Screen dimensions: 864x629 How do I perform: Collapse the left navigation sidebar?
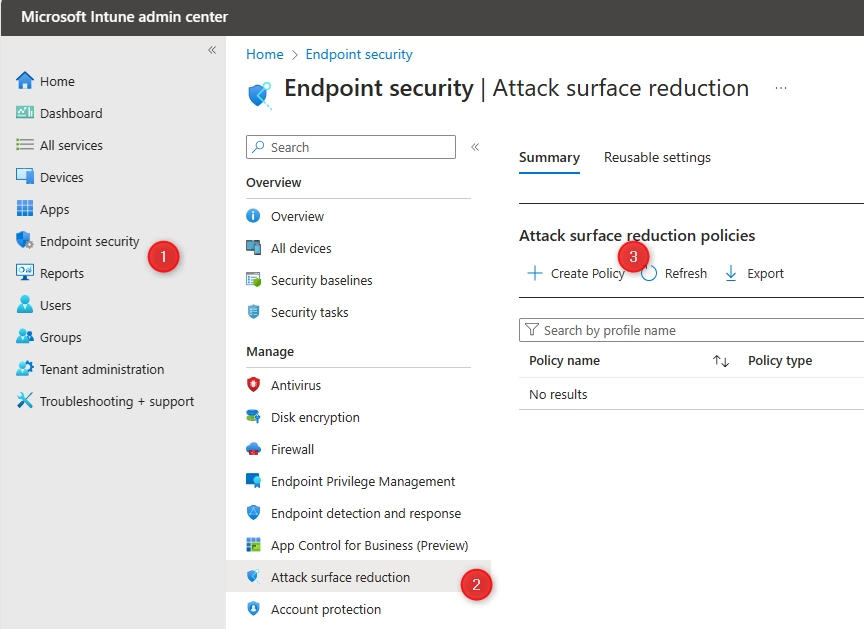[211, 49]
